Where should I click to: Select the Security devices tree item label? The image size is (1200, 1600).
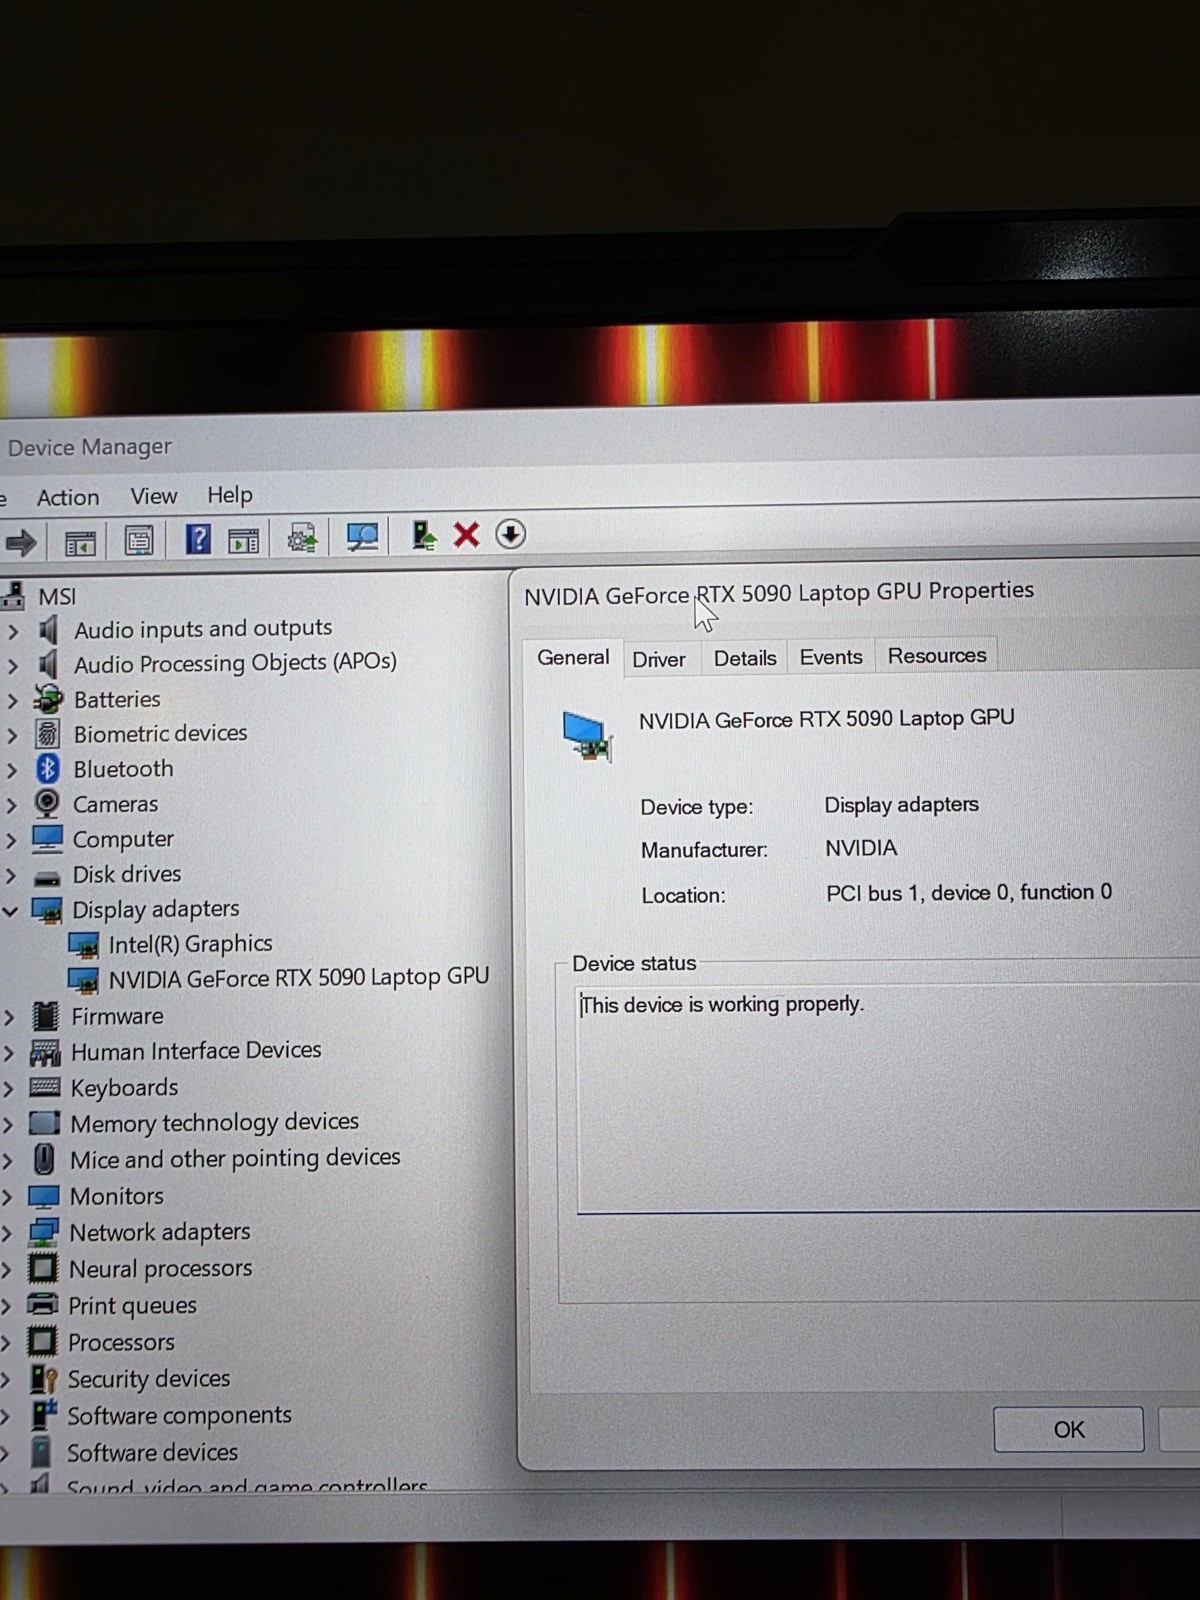click(149, 1379)
